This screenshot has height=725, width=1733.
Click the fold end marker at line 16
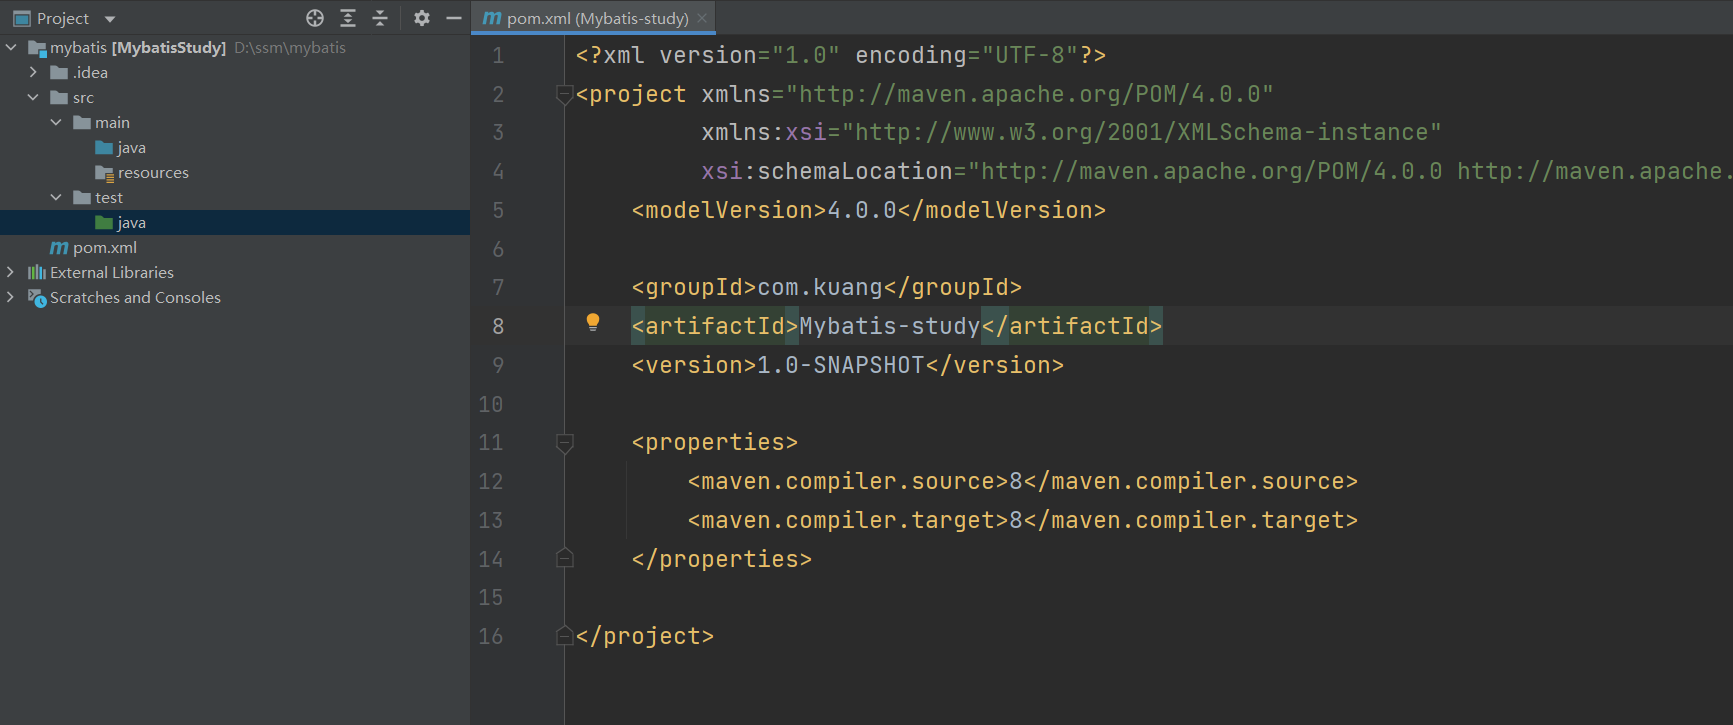pos(565,635)
